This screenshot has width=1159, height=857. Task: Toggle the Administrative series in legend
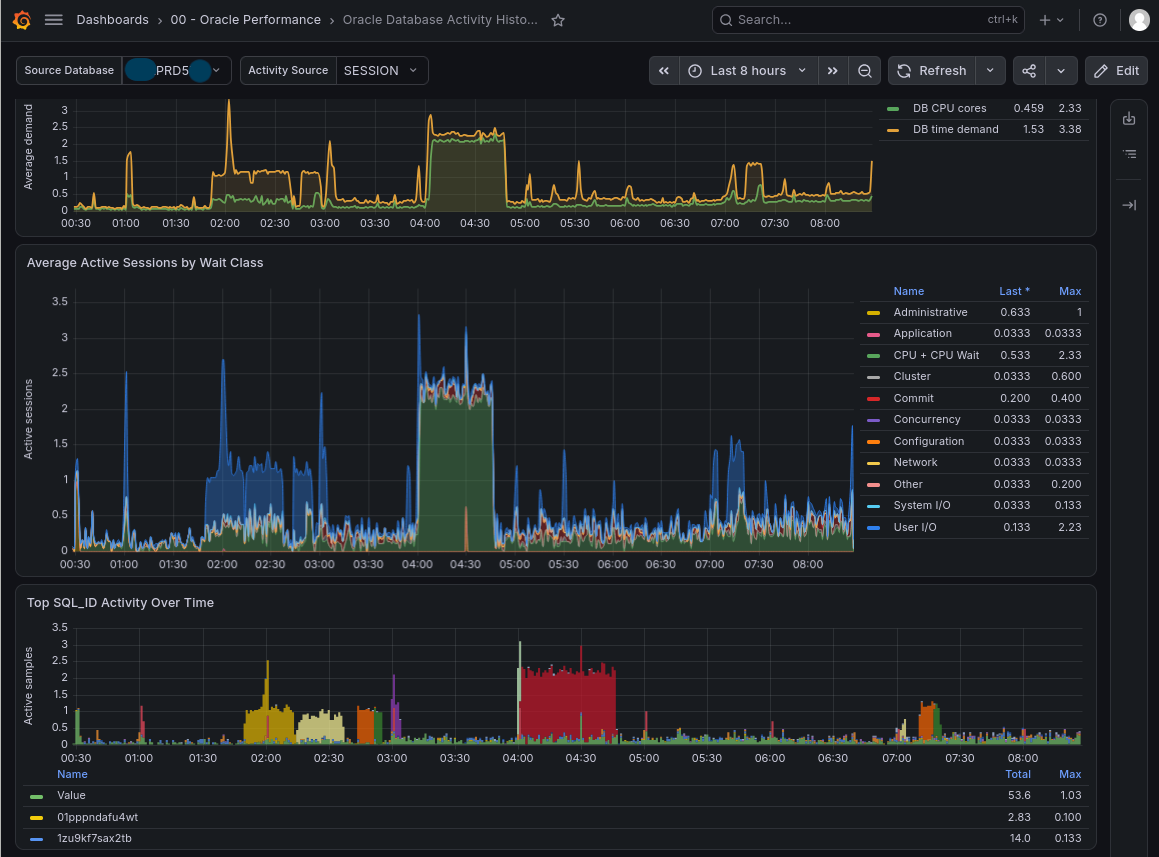click(x=930, y=313)
